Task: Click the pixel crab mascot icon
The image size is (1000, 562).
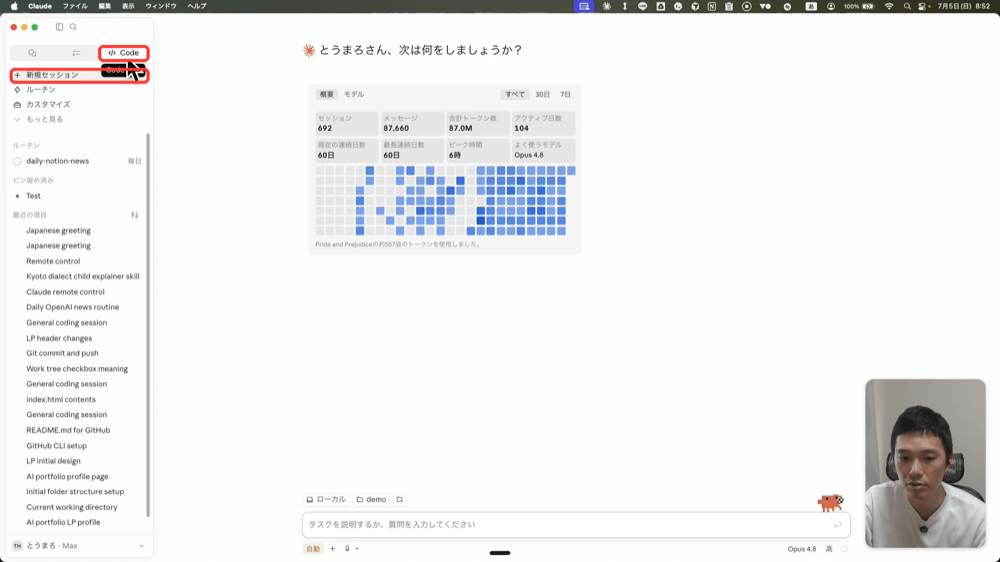Action: (831, 503)
